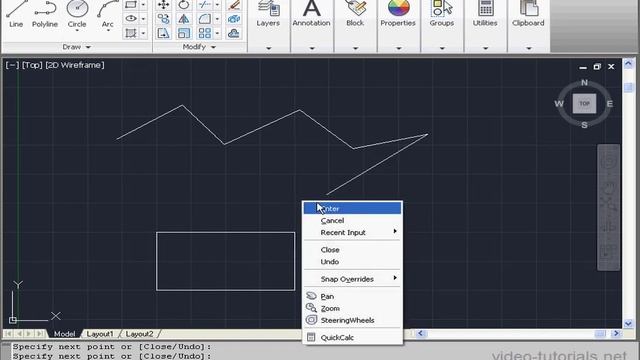The image size is (640, 360).
Task: Open the Rectangle tool dropdown arrow
Action: click(x=143, y=4)
